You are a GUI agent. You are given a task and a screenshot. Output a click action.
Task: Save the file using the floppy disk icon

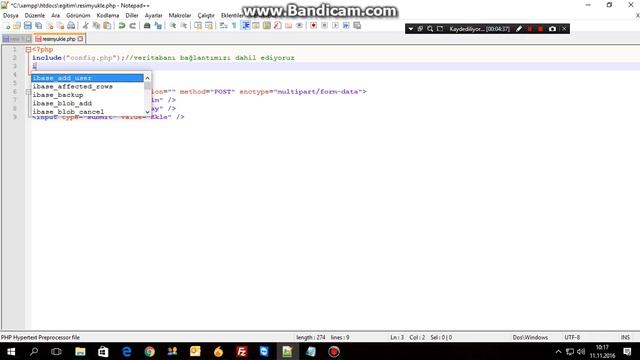coord(28,26)
